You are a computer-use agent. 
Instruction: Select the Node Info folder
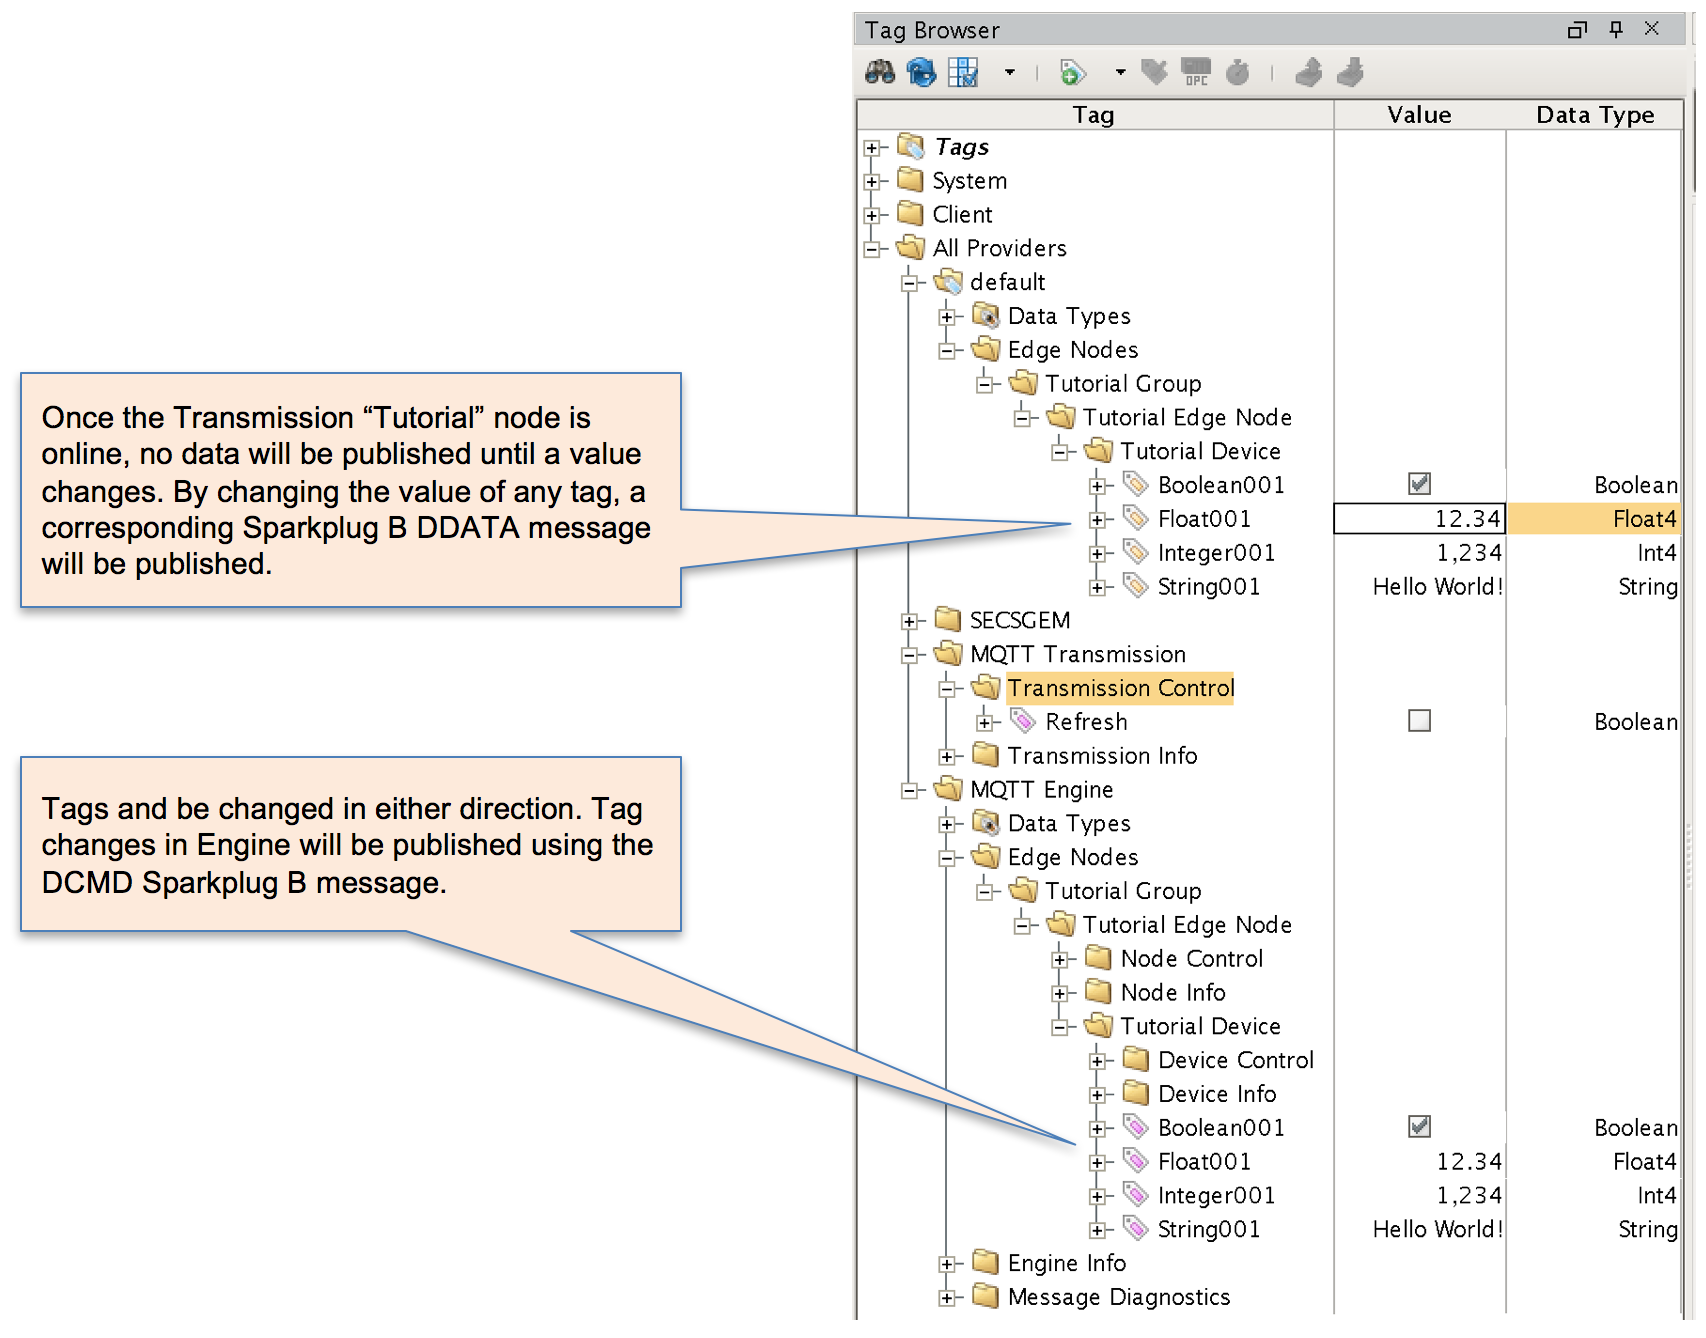[x=1173, y=993]
